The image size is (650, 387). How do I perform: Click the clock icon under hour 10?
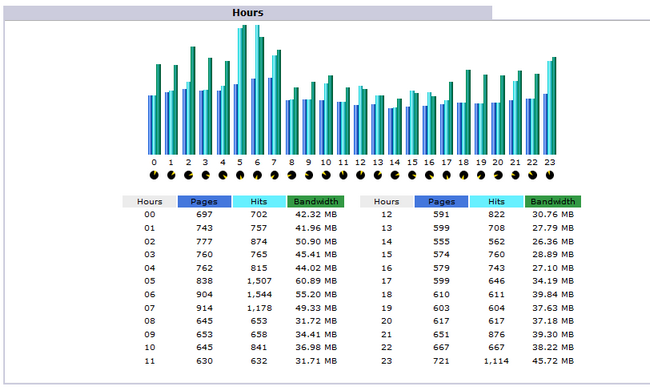pyautogui.click(x=326, y=175)
